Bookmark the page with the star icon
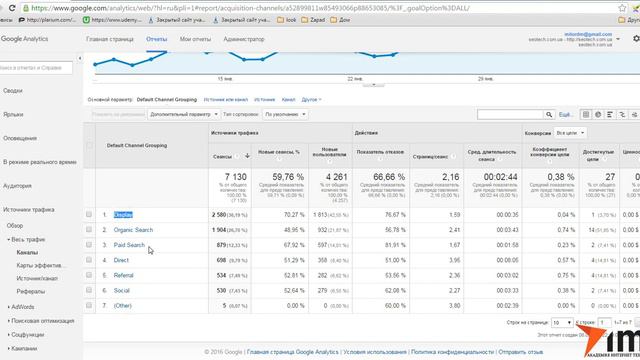 [622, 8]
